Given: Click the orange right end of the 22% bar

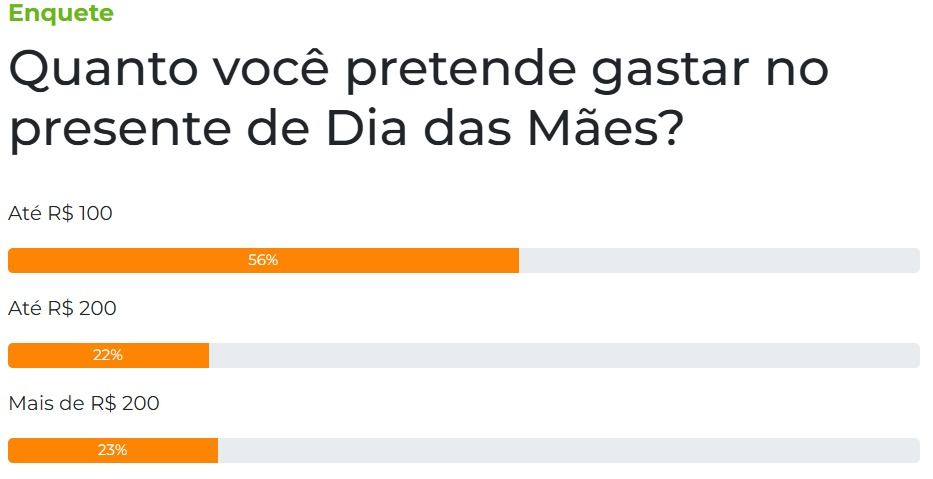Looking at the screenshot, I should click(201, 355).
